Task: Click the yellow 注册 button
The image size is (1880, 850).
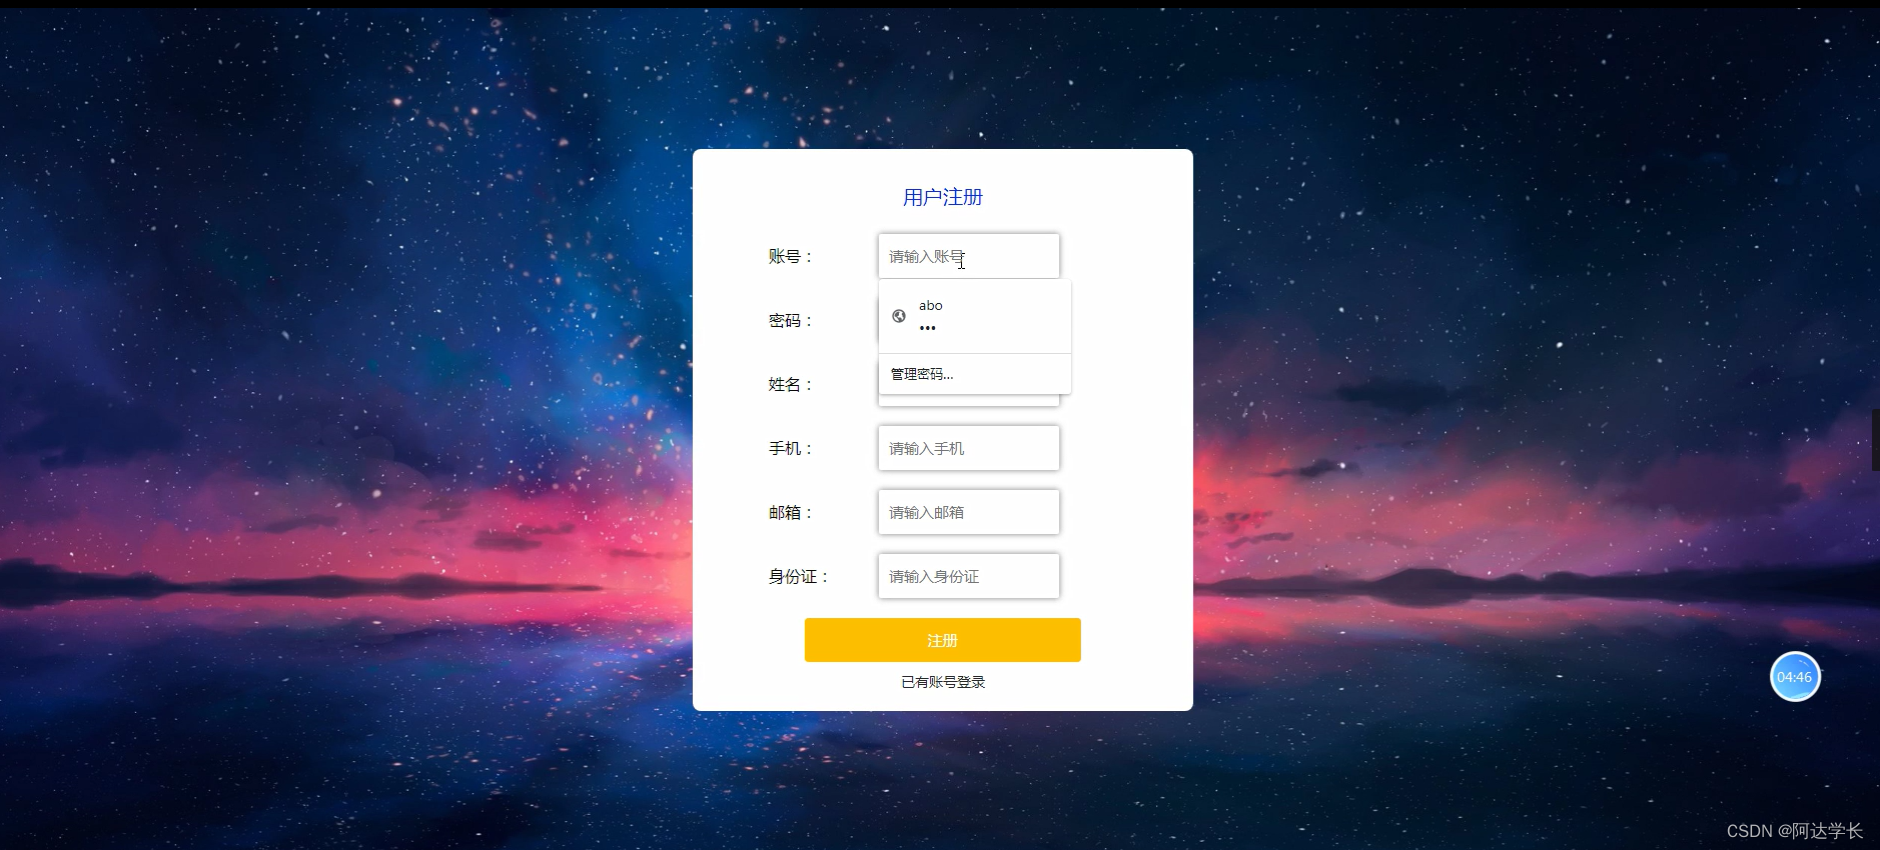Action: 943,640
